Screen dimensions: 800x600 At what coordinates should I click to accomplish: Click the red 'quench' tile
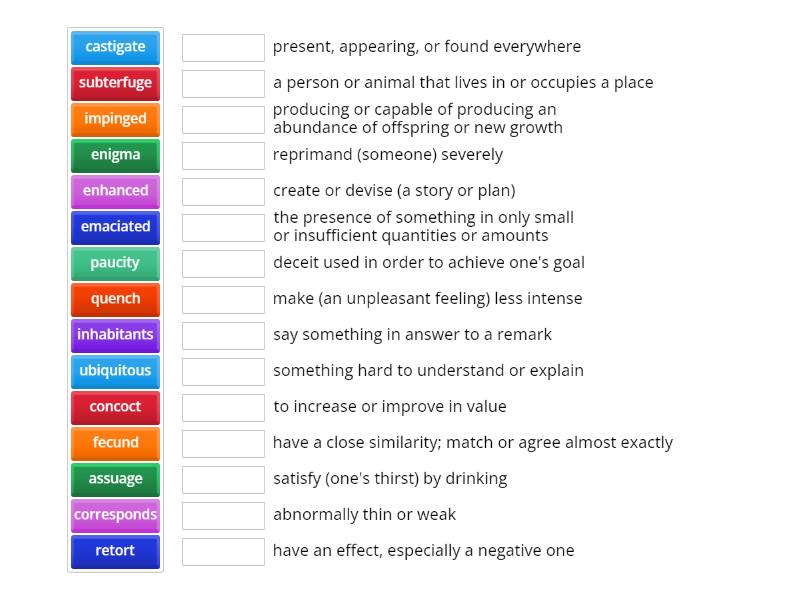click(x=115, y=299)
